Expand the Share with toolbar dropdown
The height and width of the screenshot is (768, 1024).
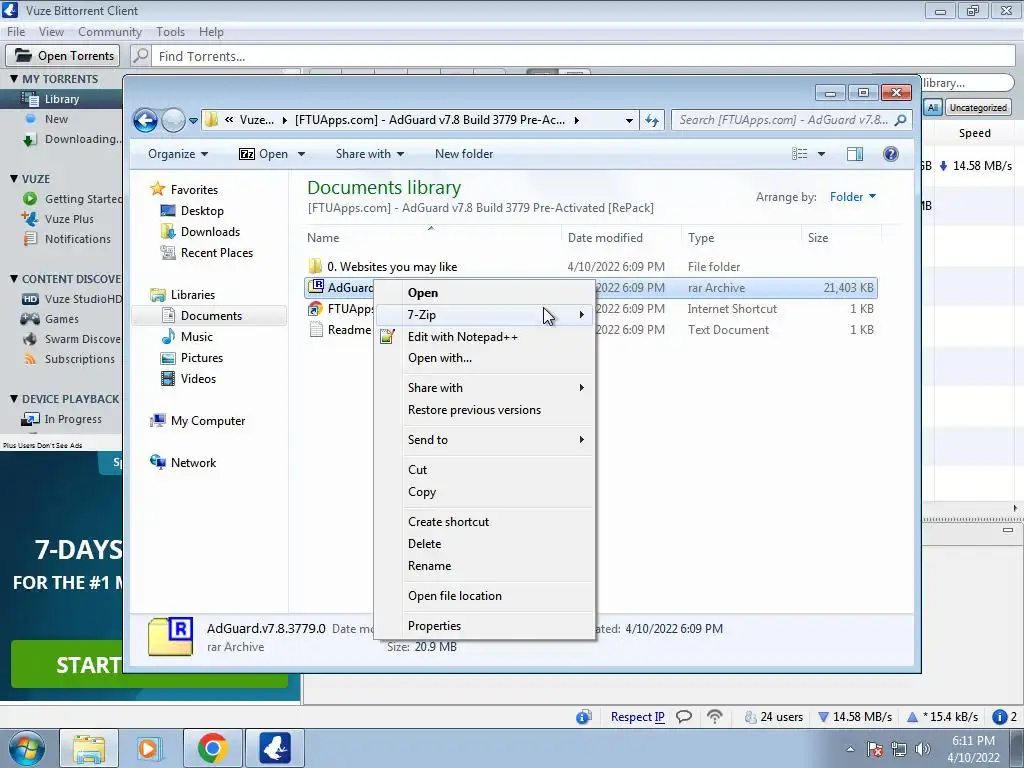point(370,154)
